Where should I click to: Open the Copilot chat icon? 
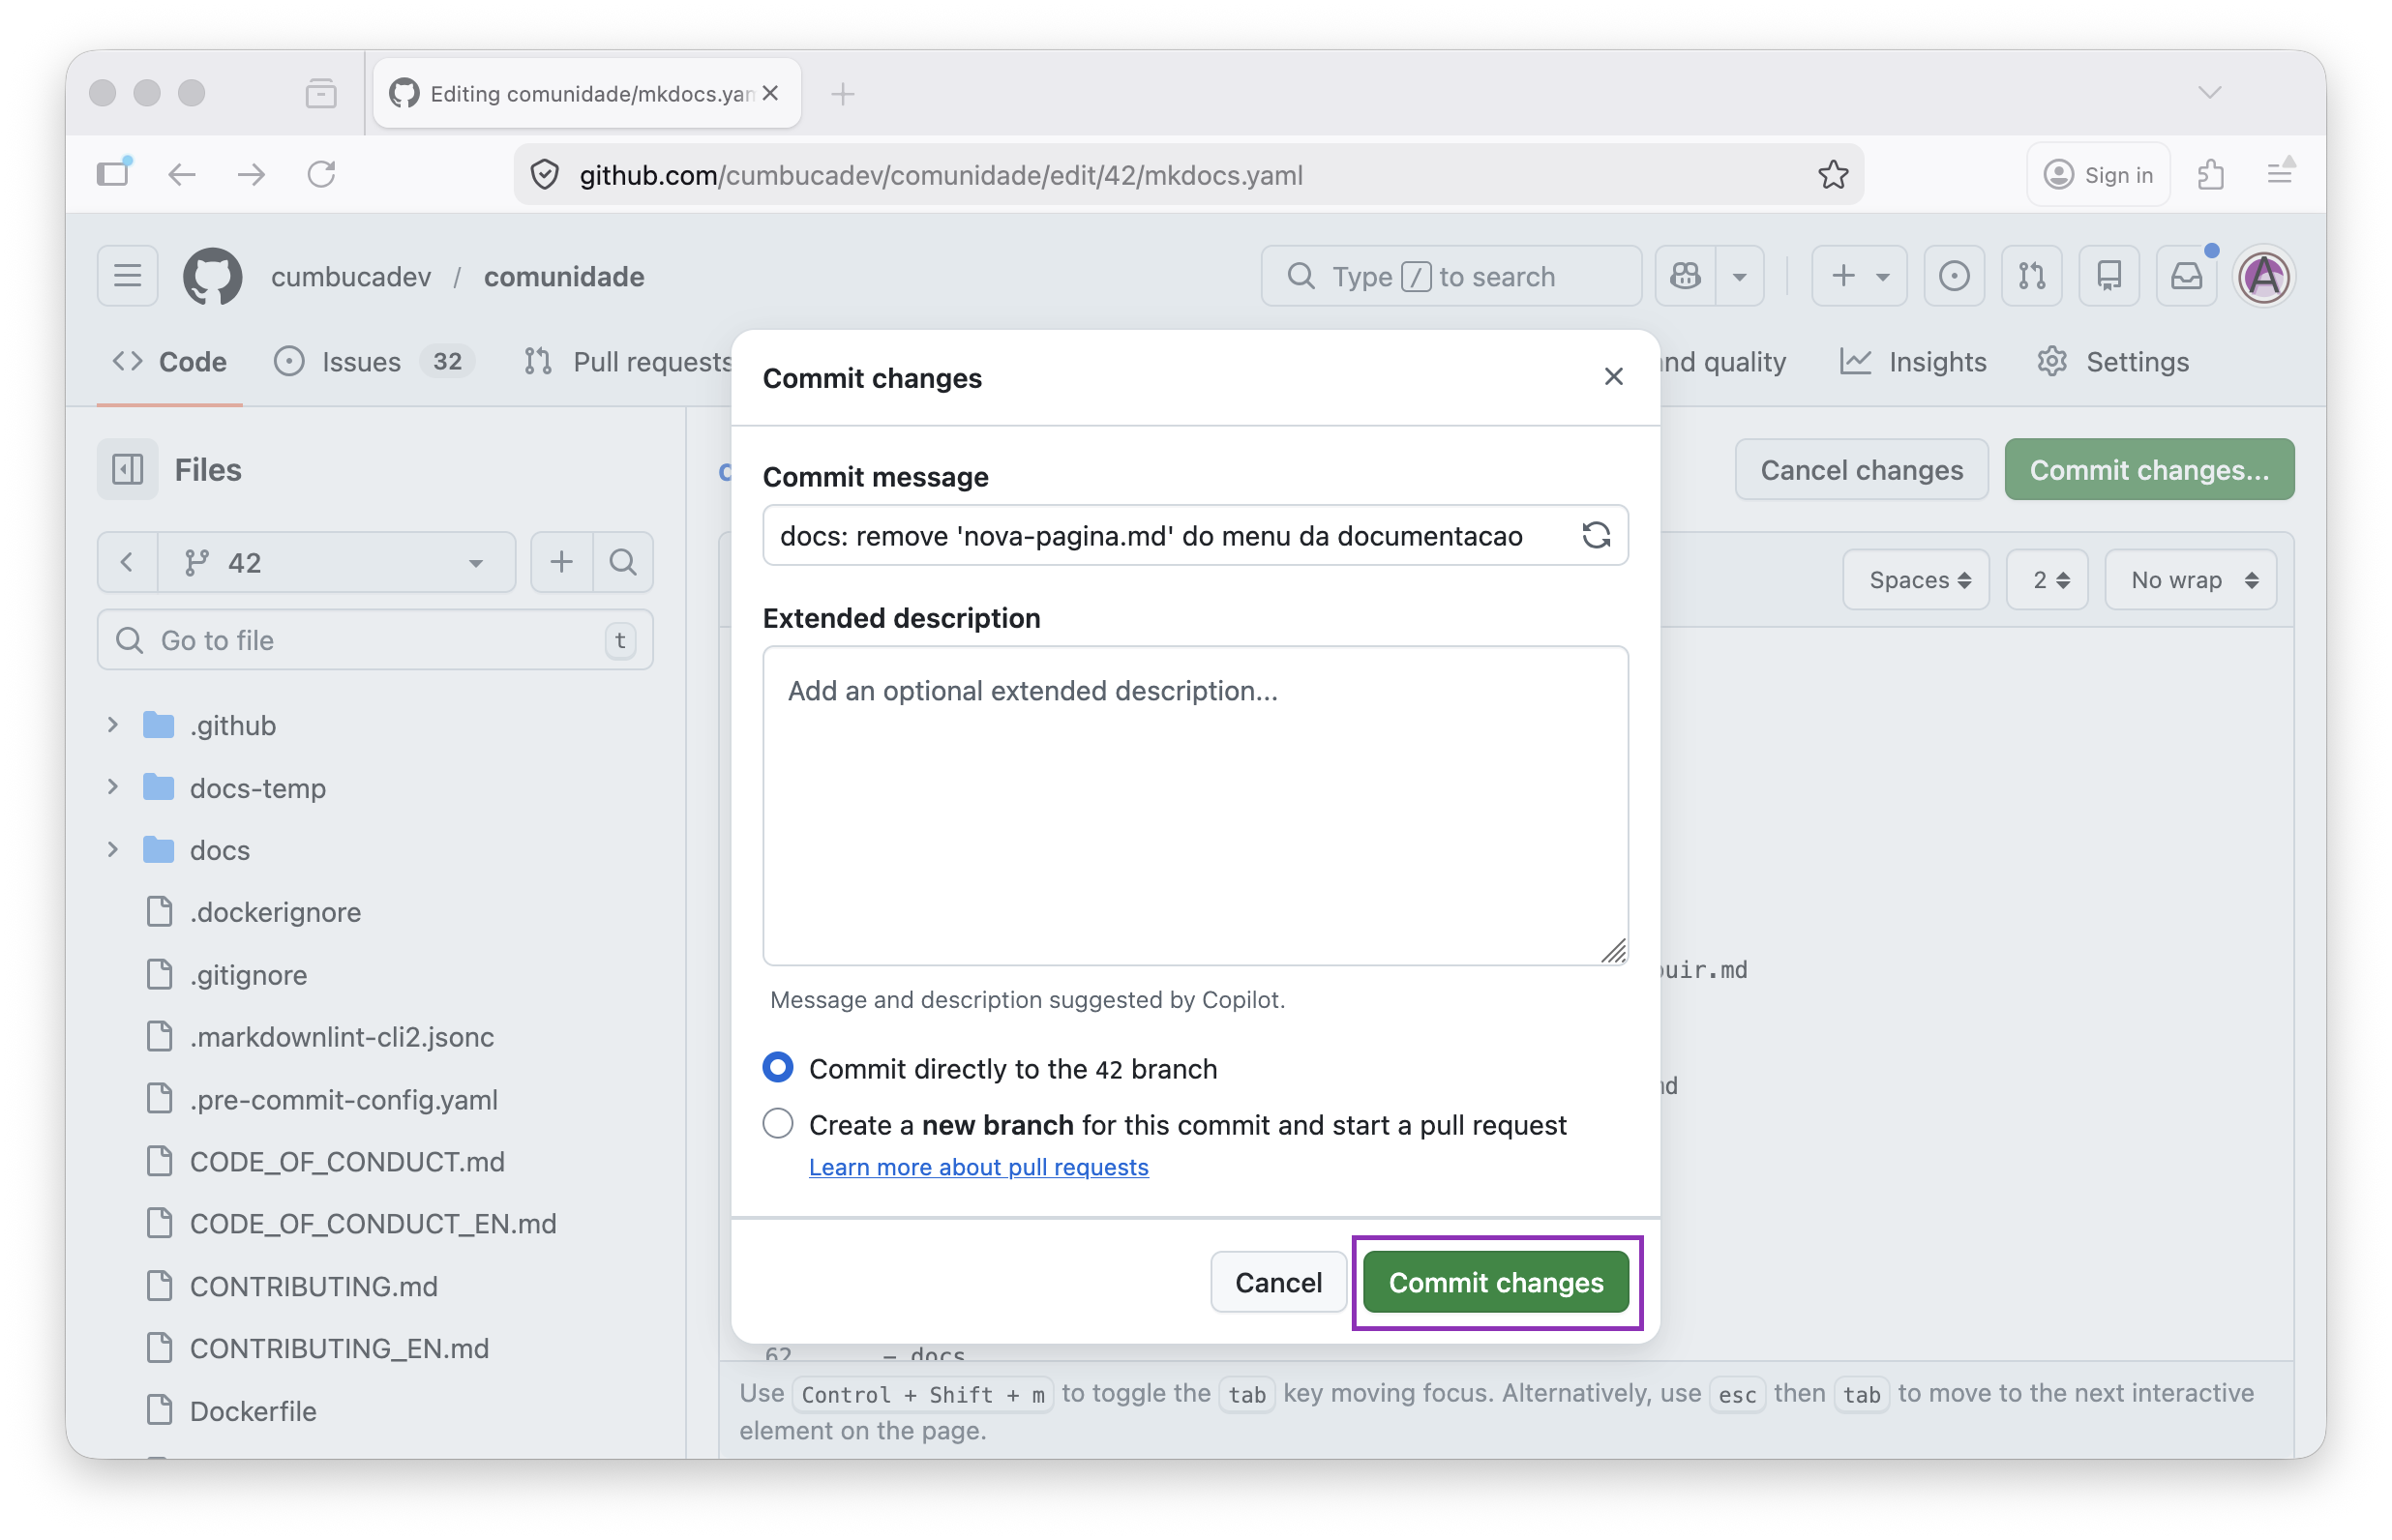click(1686, 276)
